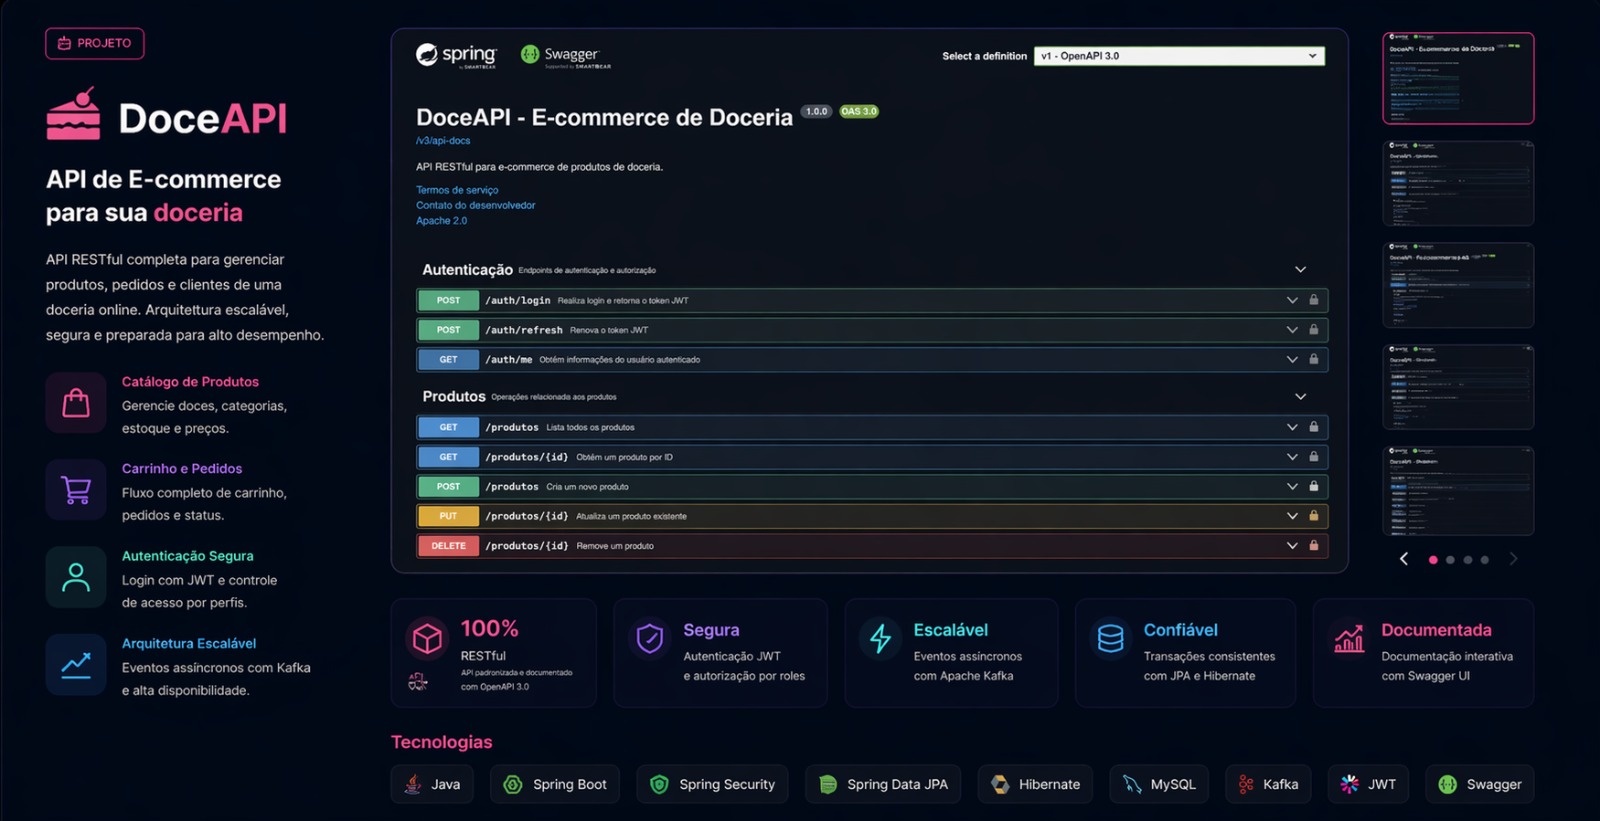This screenshot has width=1600, height=821.
Task: Click the user icon beside Autenticação Segura
Action: [76, 577]
